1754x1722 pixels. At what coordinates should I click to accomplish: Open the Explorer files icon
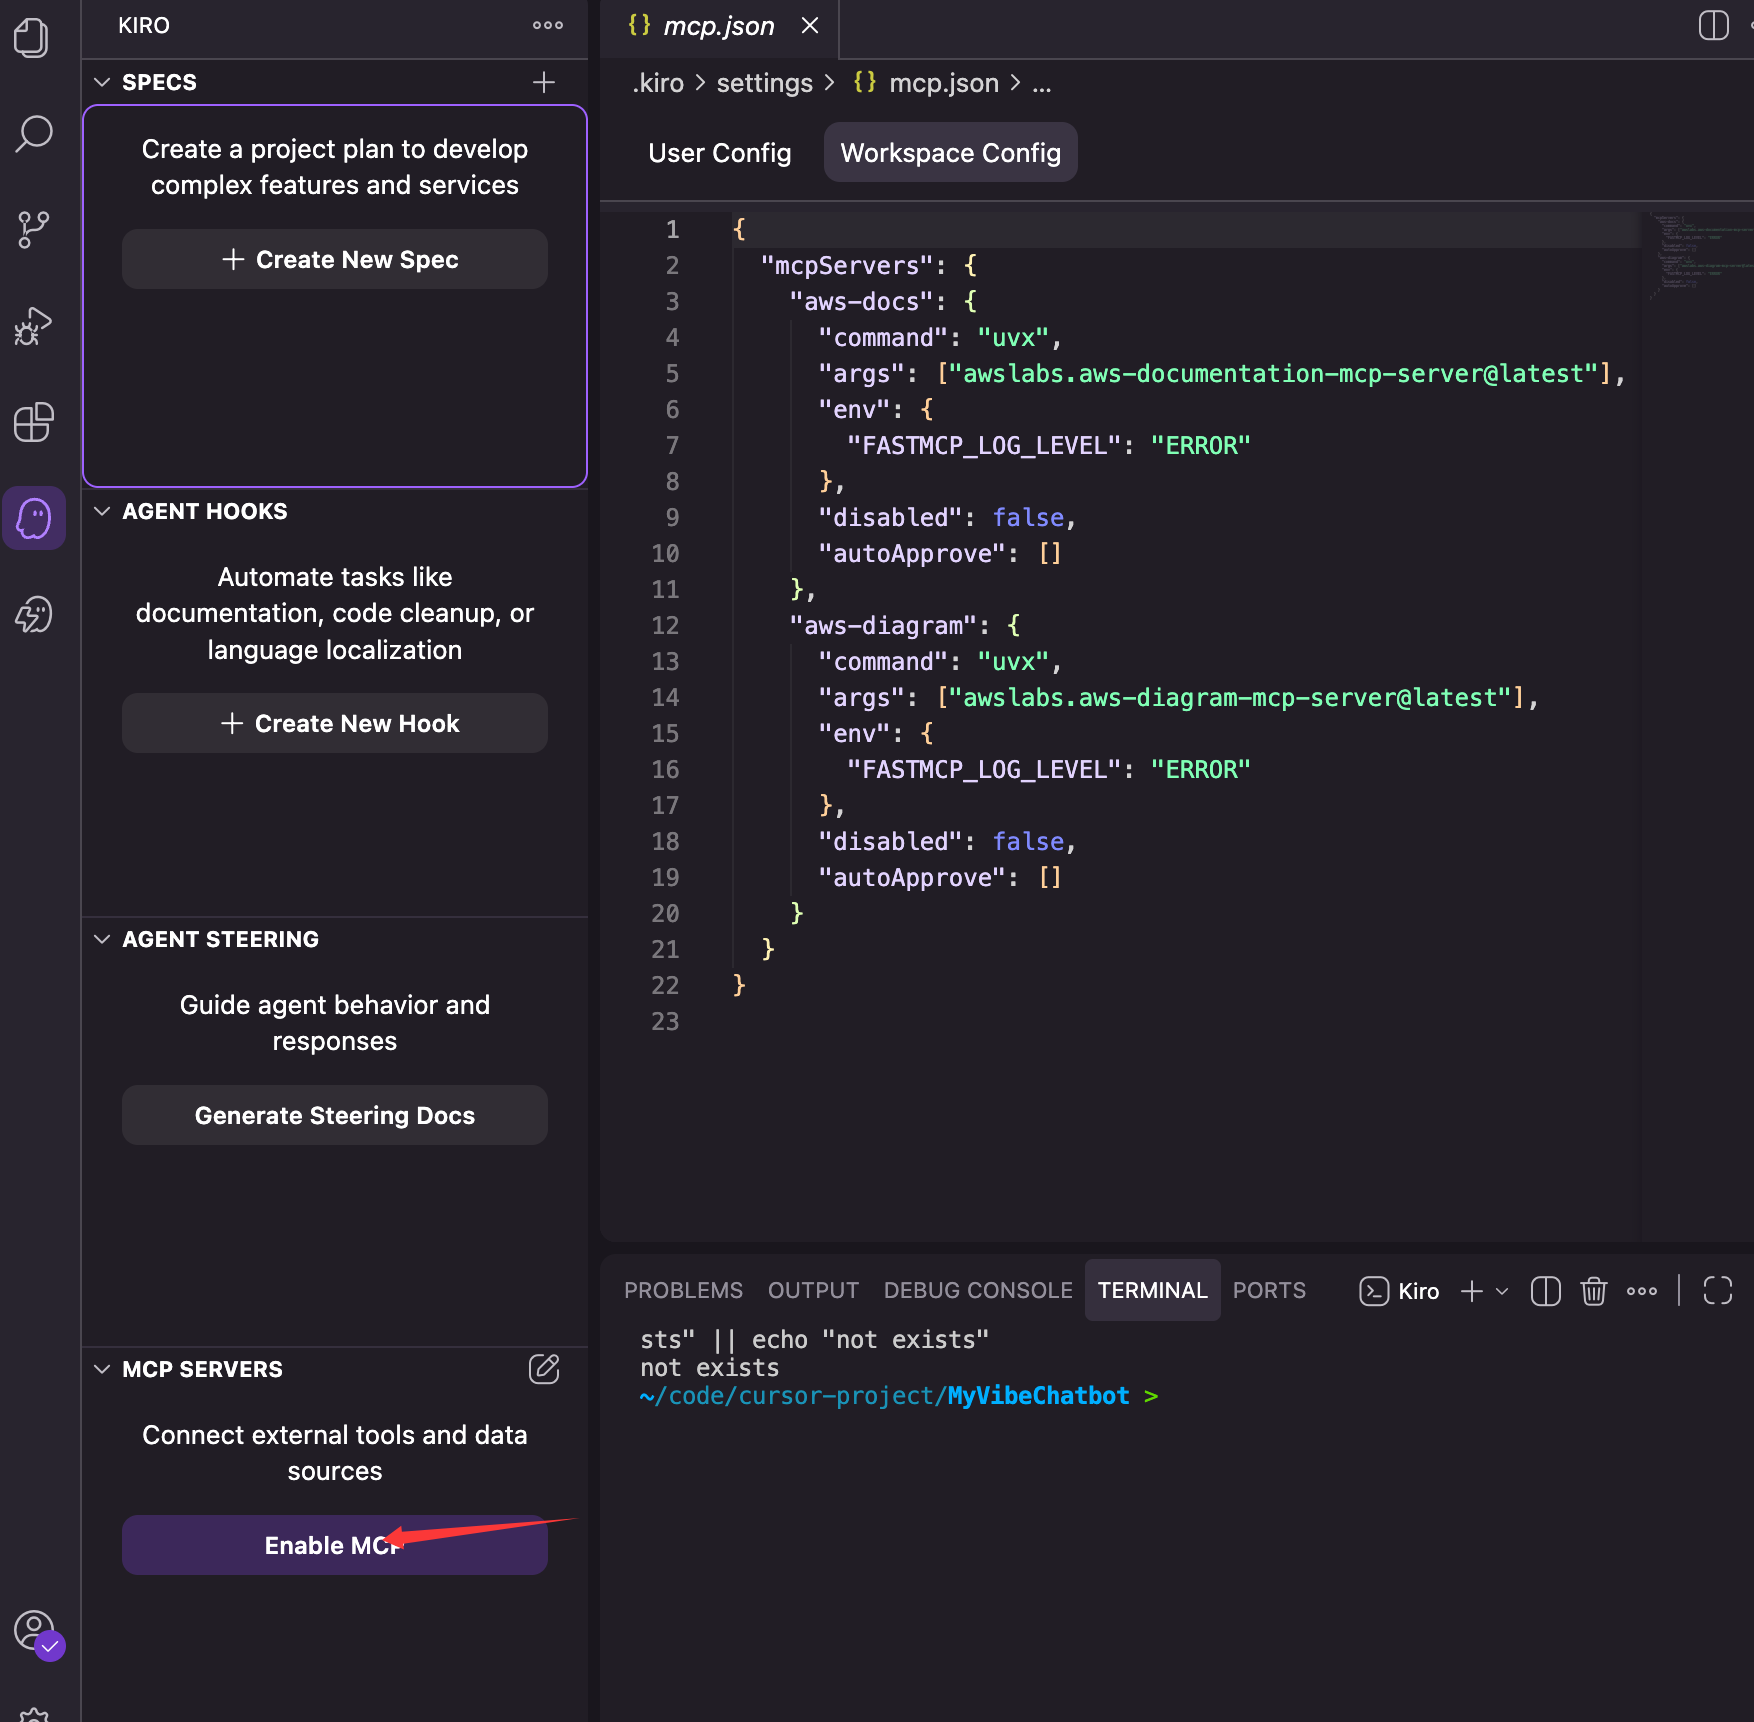[x=32, y=38]
